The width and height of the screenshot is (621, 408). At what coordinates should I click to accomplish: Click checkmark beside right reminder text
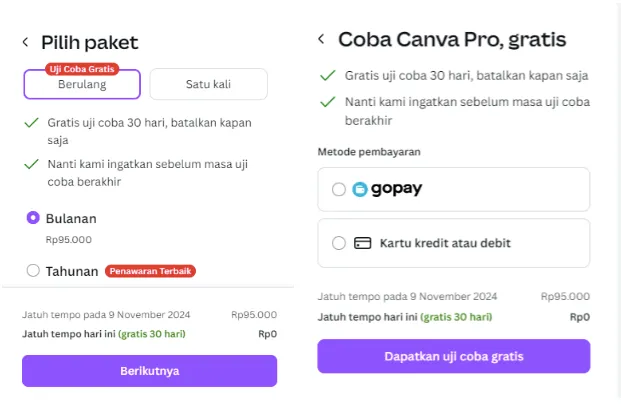326,101
